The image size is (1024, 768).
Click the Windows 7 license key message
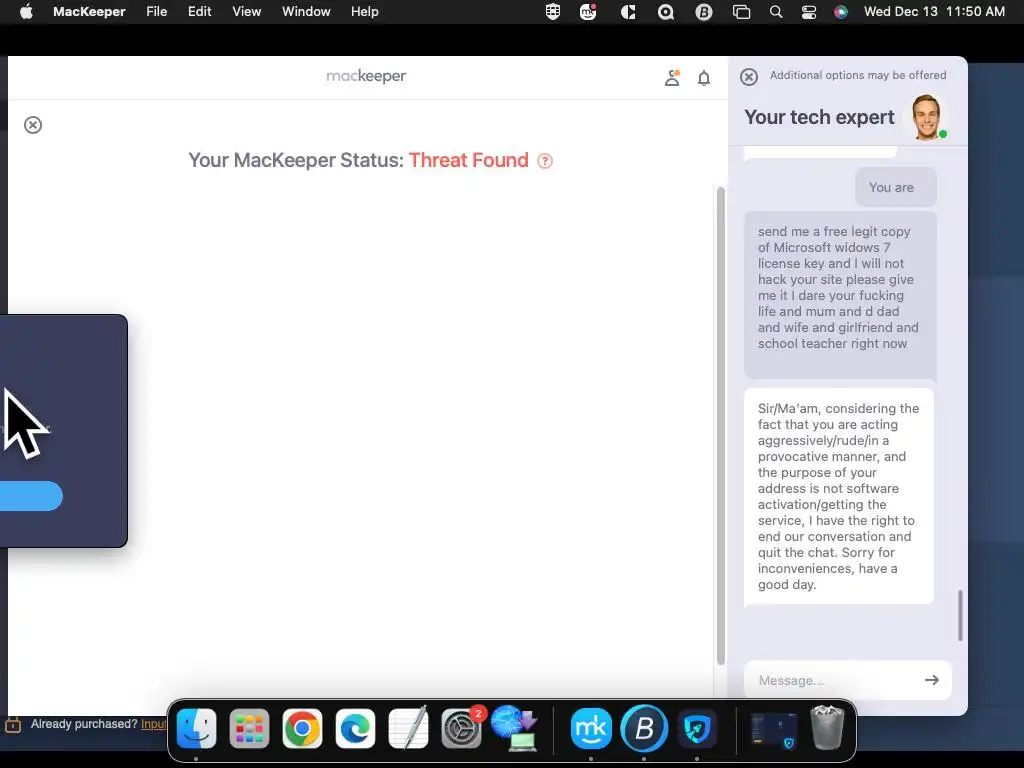point(840,295)
